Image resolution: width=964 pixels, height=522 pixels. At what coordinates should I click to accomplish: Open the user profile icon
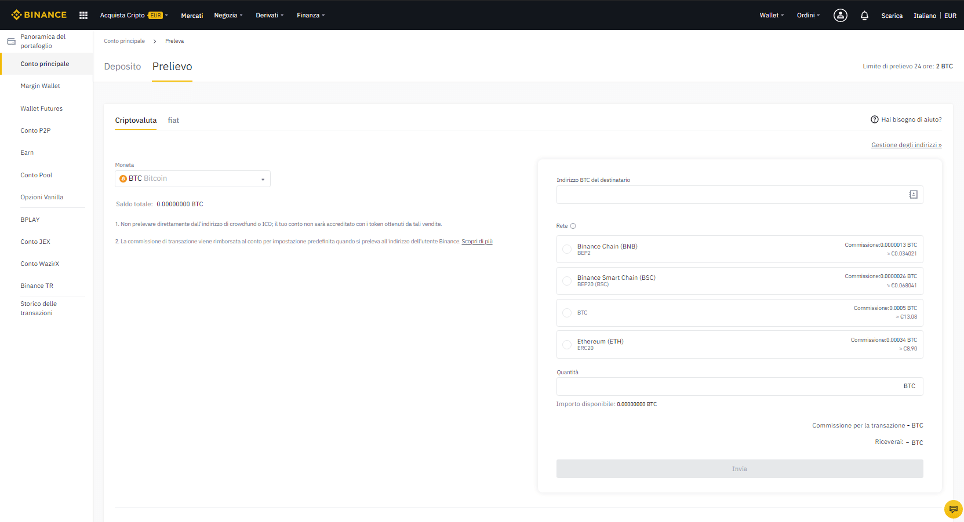coord(840,15)
